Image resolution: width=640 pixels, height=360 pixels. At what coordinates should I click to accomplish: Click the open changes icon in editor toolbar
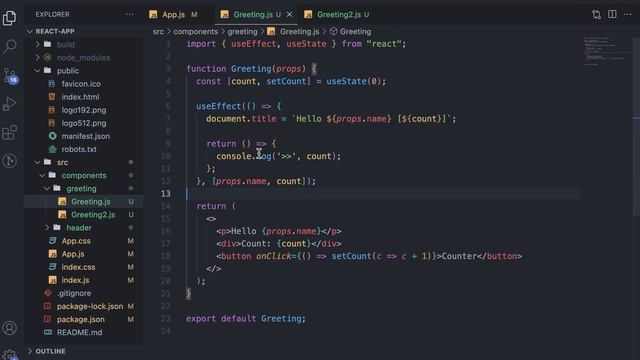coord(596,14)
